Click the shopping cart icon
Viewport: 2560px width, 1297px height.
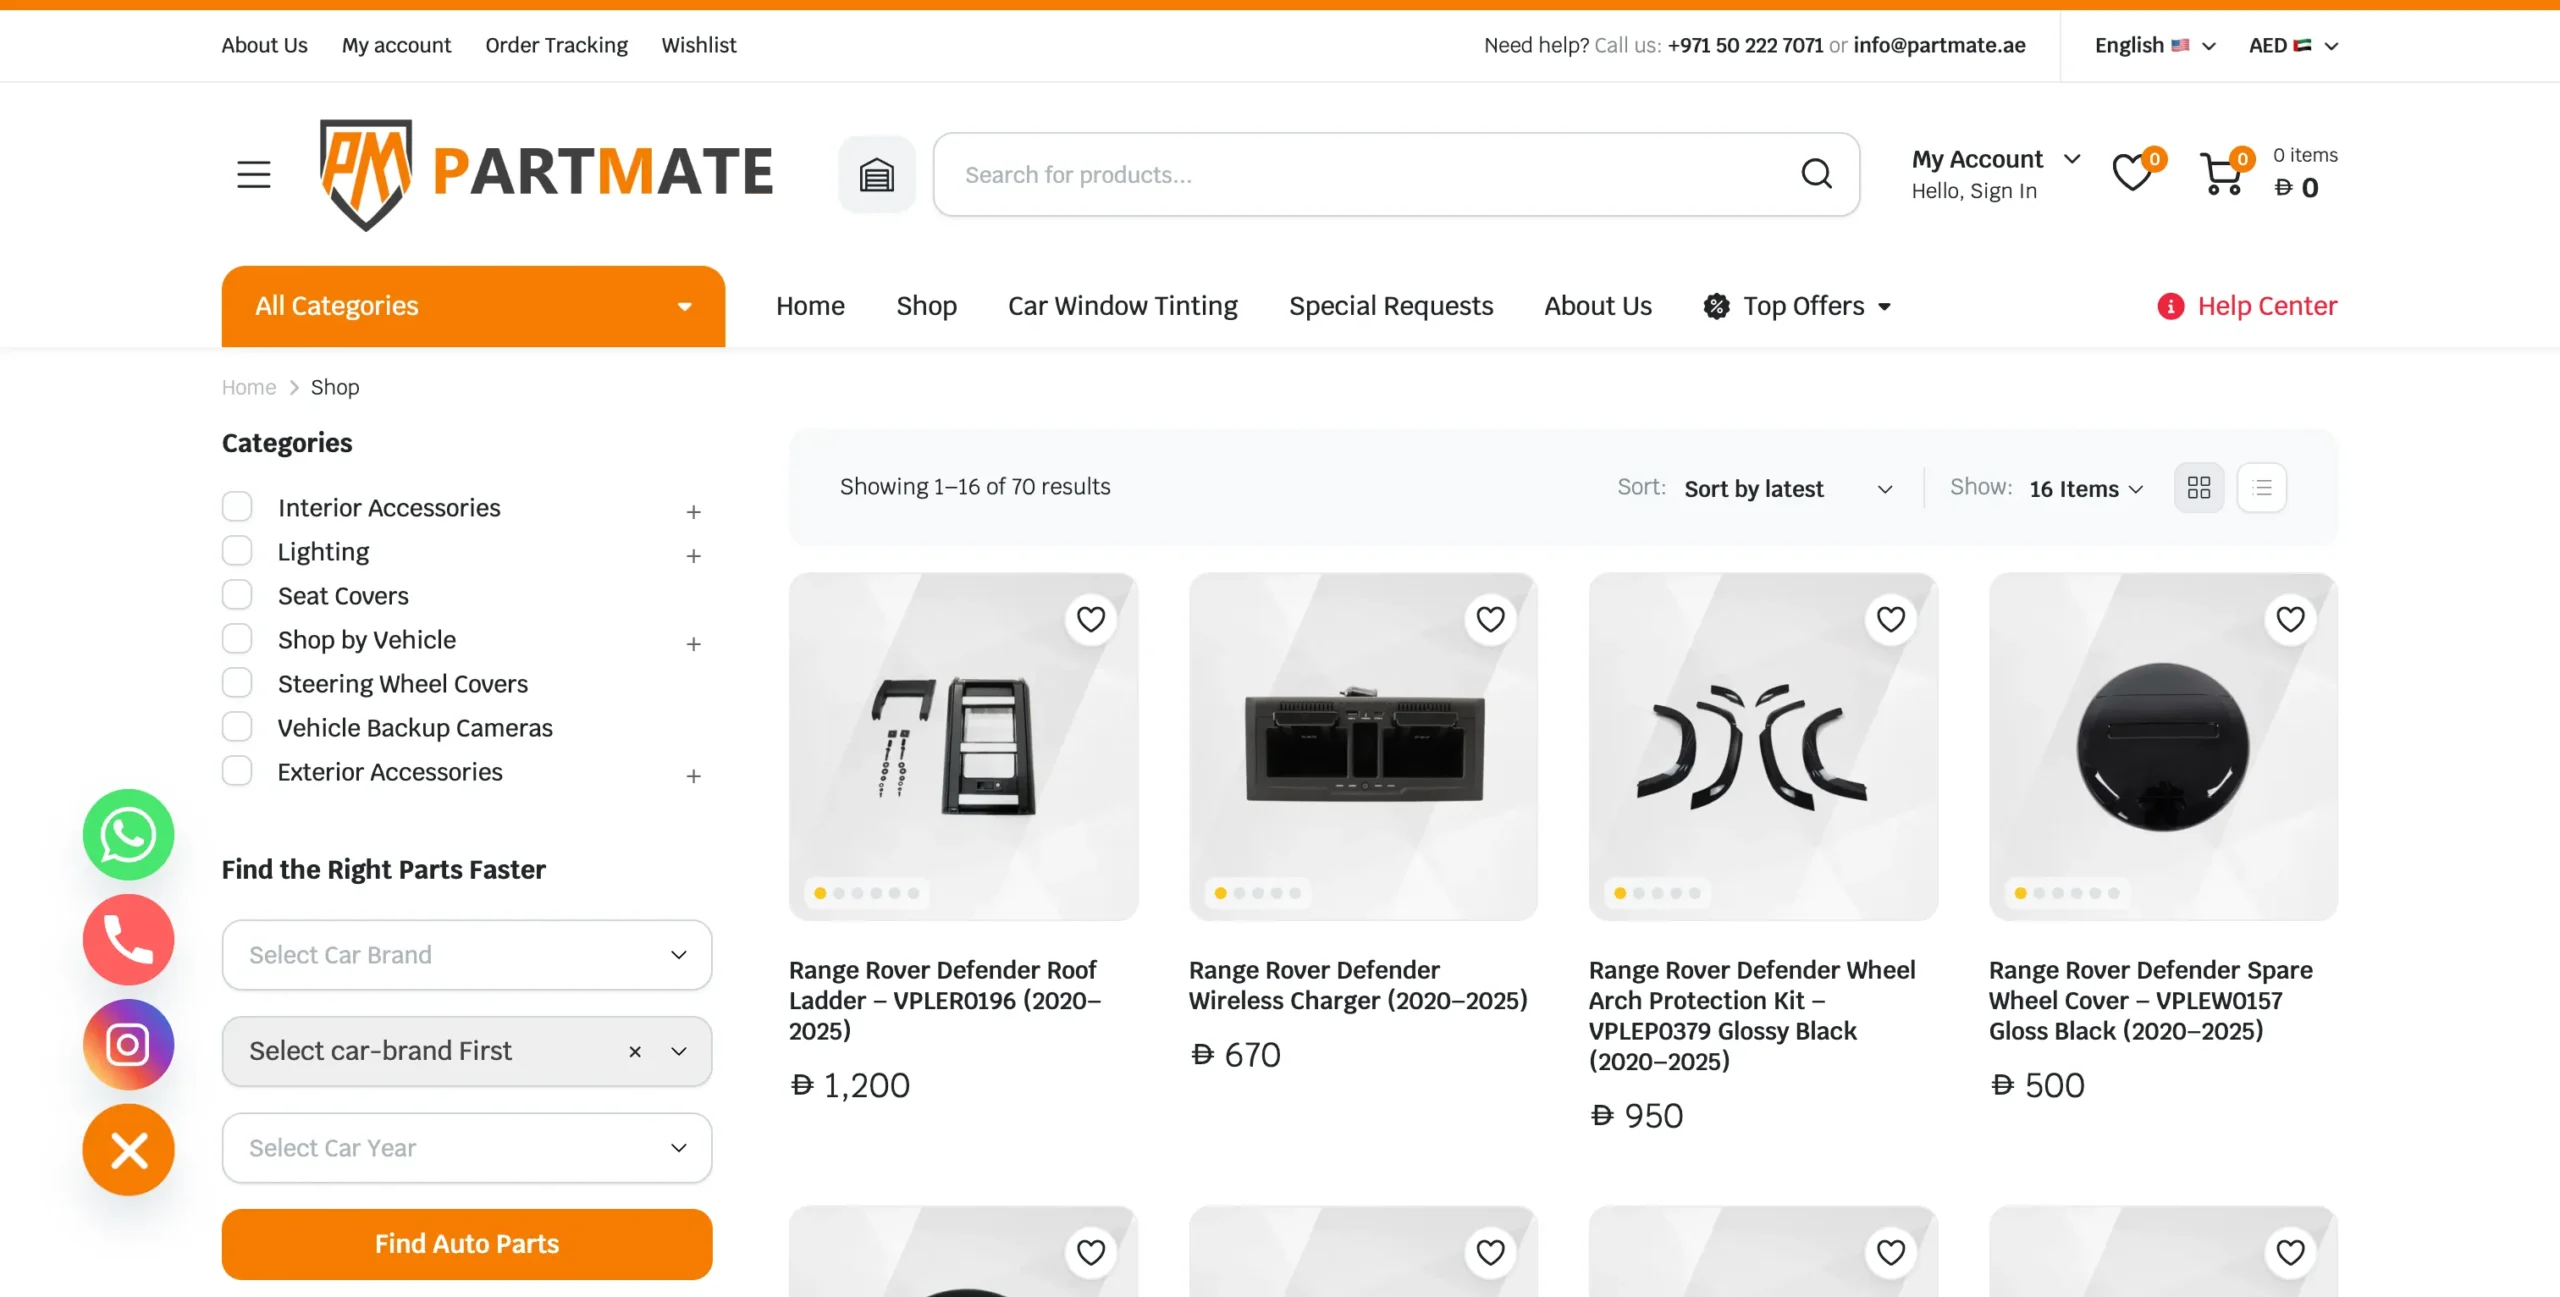[x=2222, y=174]
